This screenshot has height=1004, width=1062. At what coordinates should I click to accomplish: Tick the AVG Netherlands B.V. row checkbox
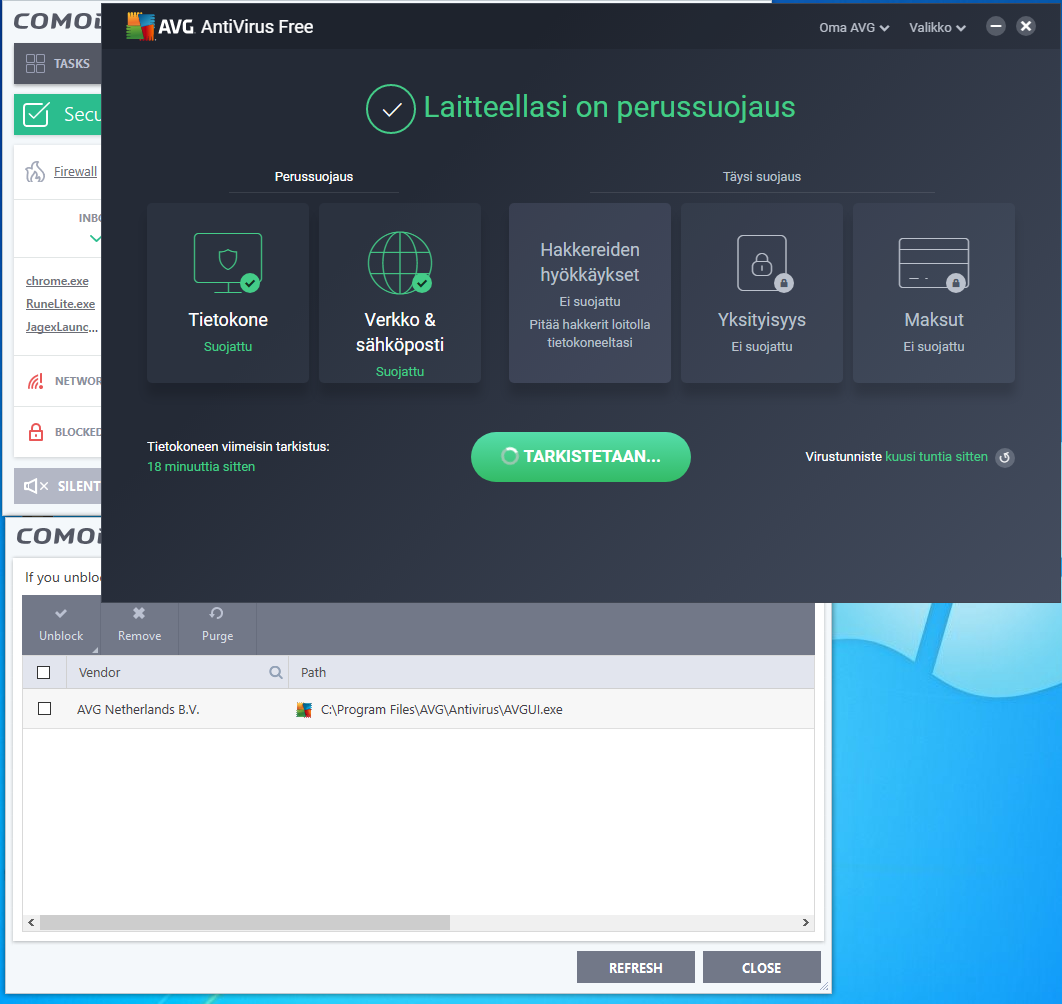[x=45, y=709]
